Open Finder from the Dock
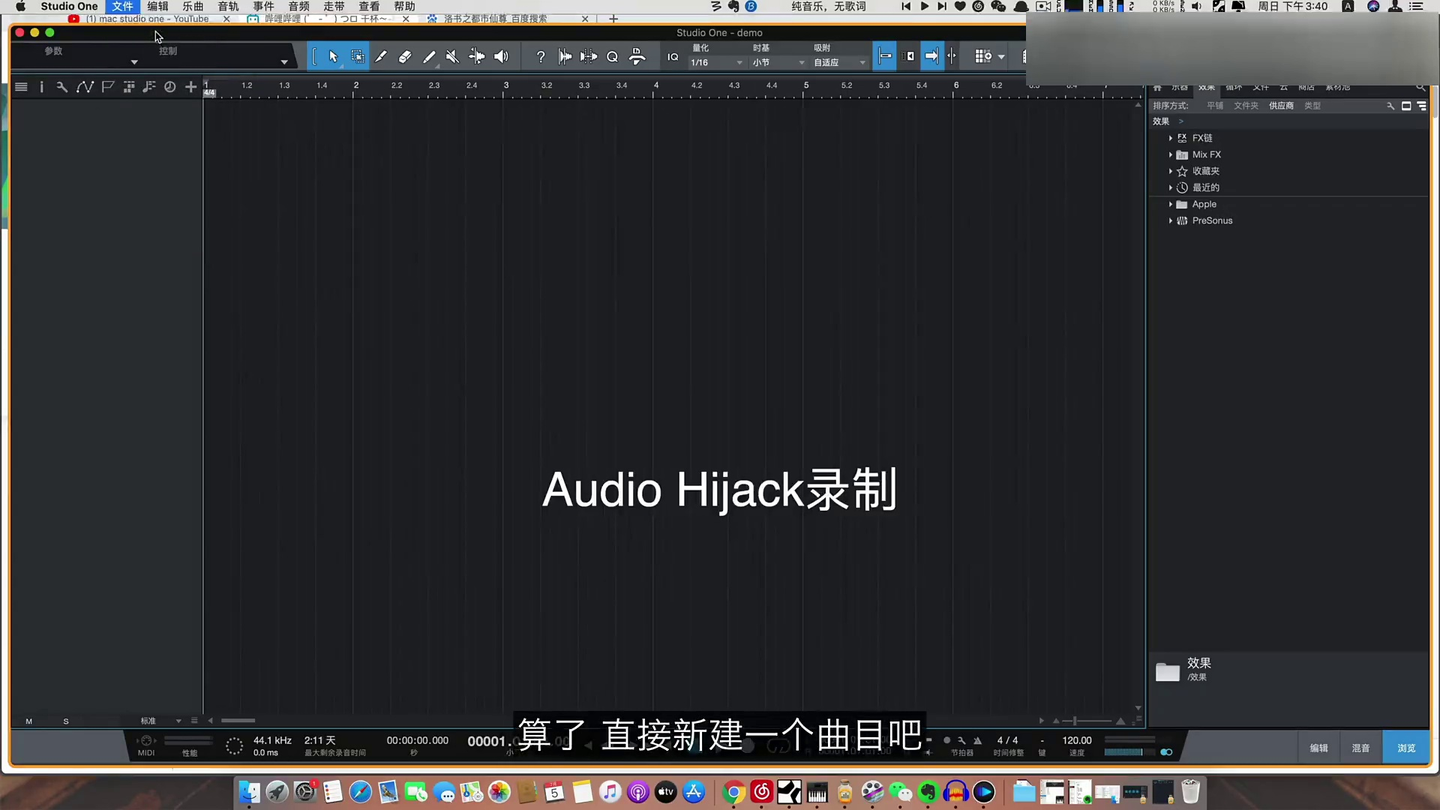Viewport: 1440px width, 810px height. (250, 792)
